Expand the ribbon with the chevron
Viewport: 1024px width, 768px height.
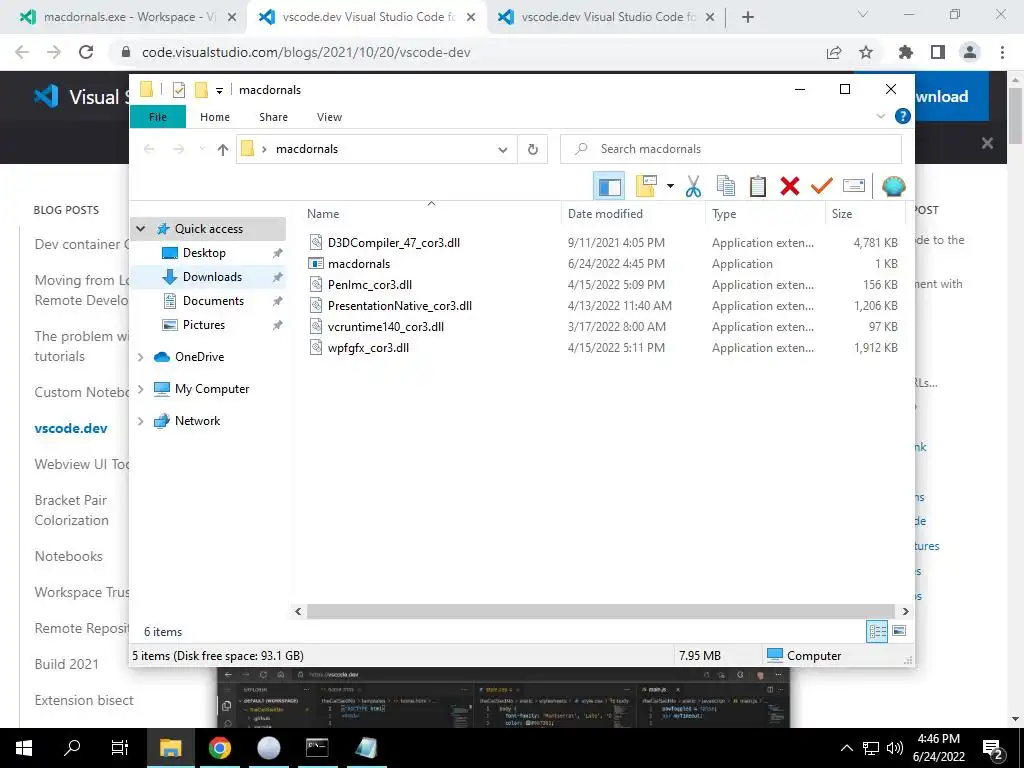click(880, 116)
